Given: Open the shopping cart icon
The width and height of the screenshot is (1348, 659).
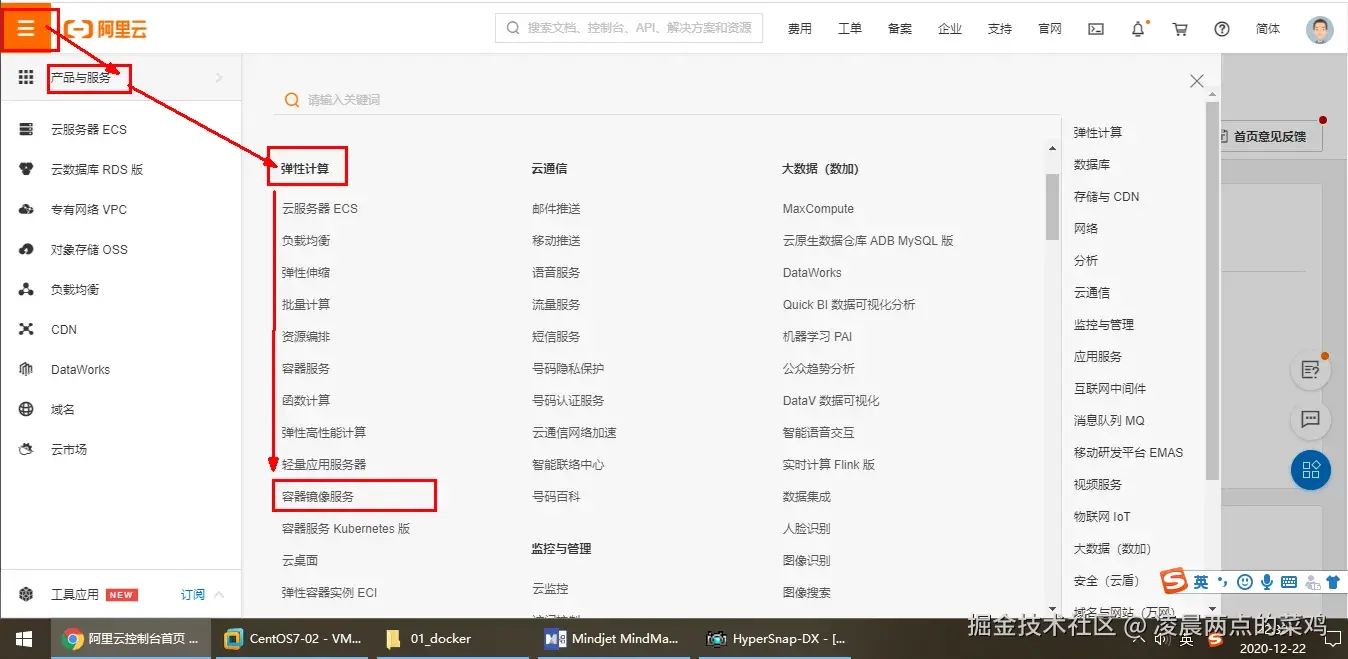Looking at the screenshot, I should click(1180, 29).
